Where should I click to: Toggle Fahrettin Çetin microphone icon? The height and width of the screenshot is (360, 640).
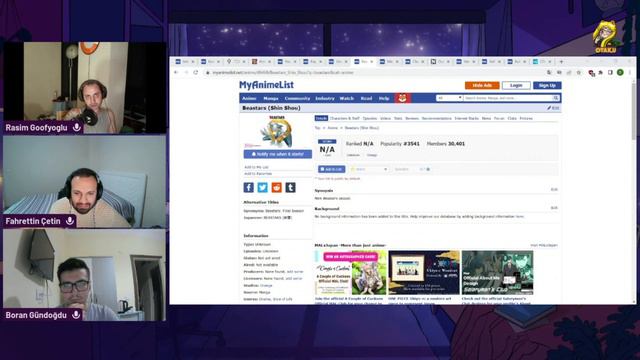point(70,221)
